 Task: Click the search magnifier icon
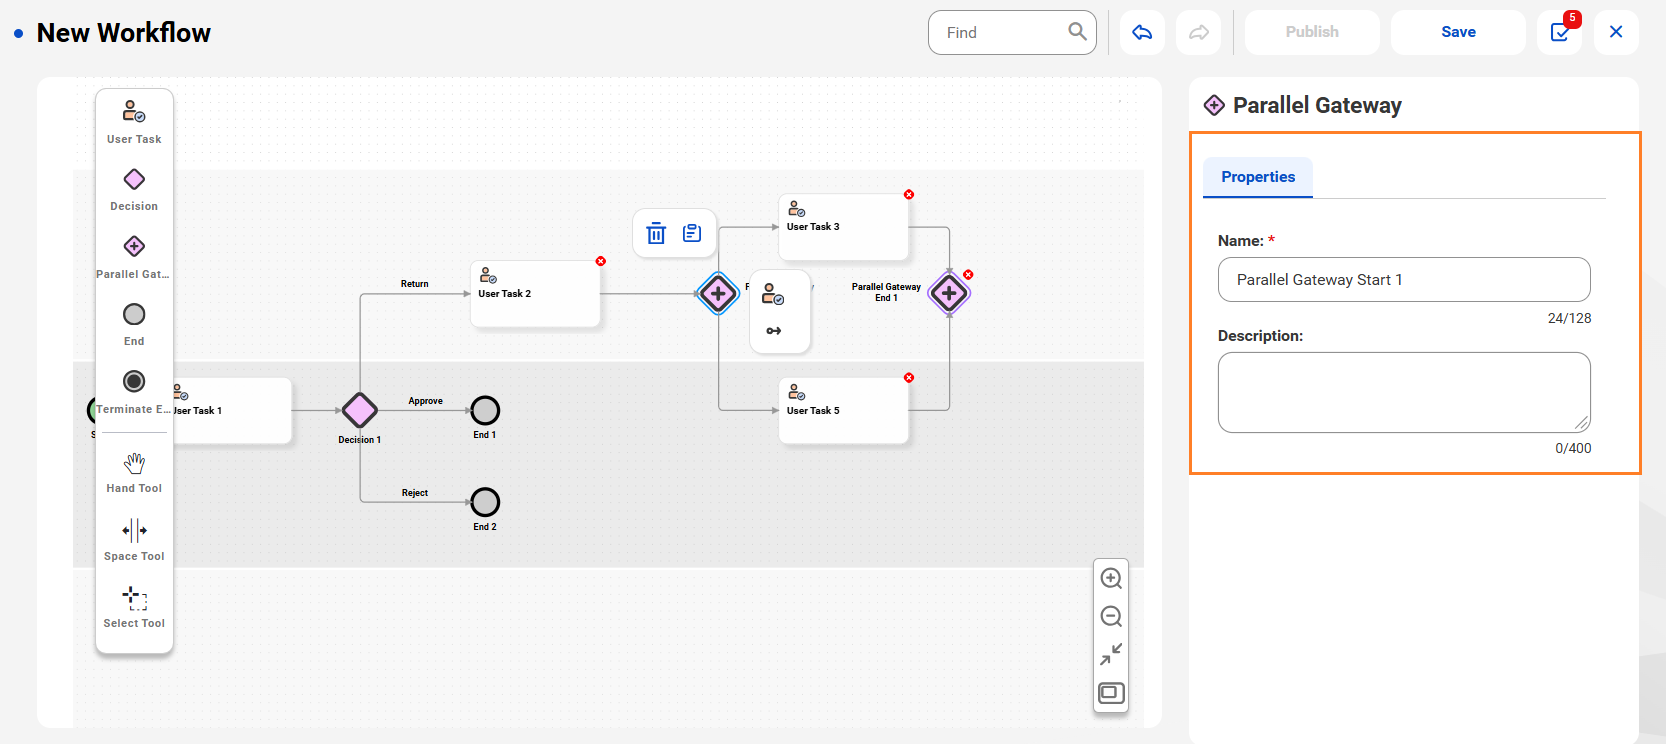point(1077,32)
